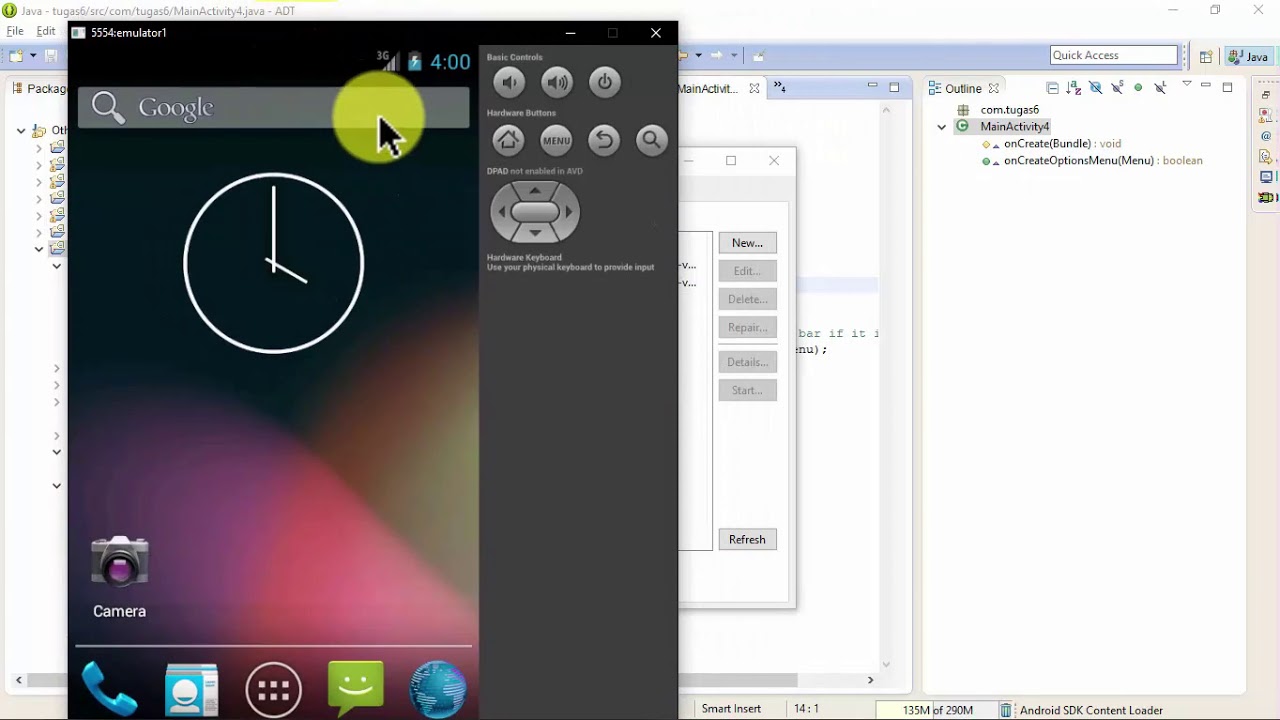This screenshot has width=1280, height=720.
Task: Click the Package Explorer tab
Action: click(40, 88)
